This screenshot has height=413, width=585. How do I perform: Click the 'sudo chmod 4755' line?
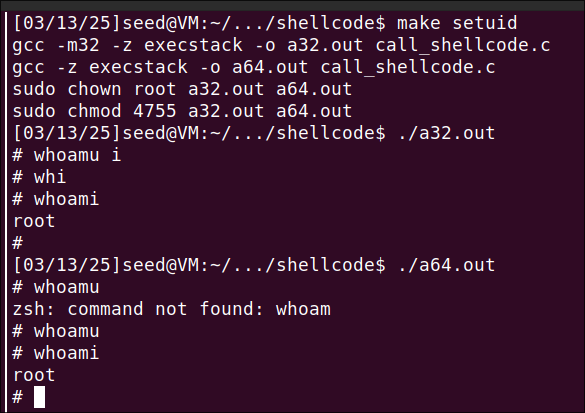tap(182, 111)
